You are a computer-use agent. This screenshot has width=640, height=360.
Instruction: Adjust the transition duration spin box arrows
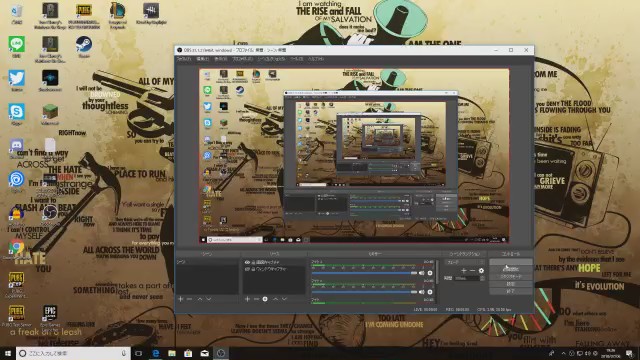pyautogui.click(x=482, y=278)
